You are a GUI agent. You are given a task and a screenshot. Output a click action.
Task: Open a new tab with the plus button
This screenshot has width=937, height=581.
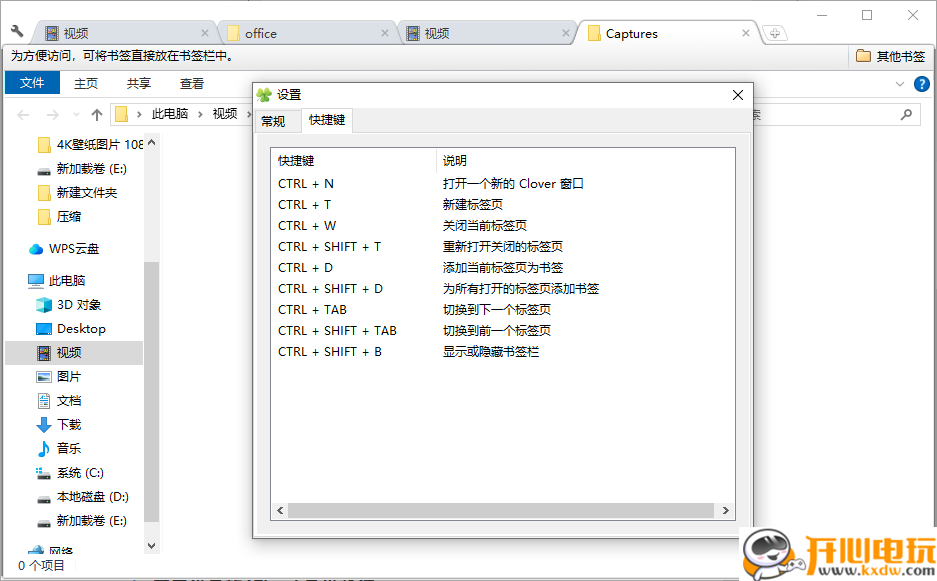(774, 33)
